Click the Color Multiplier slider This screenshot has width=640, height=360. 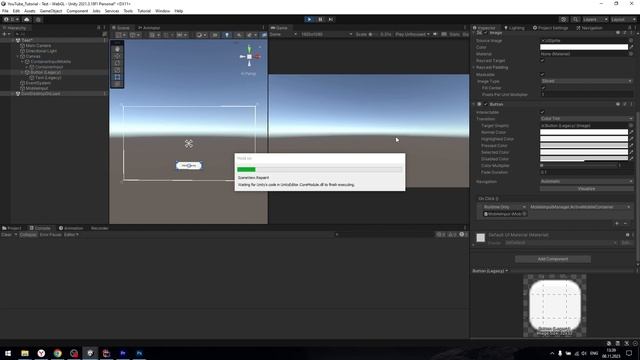tap(578, 166)
